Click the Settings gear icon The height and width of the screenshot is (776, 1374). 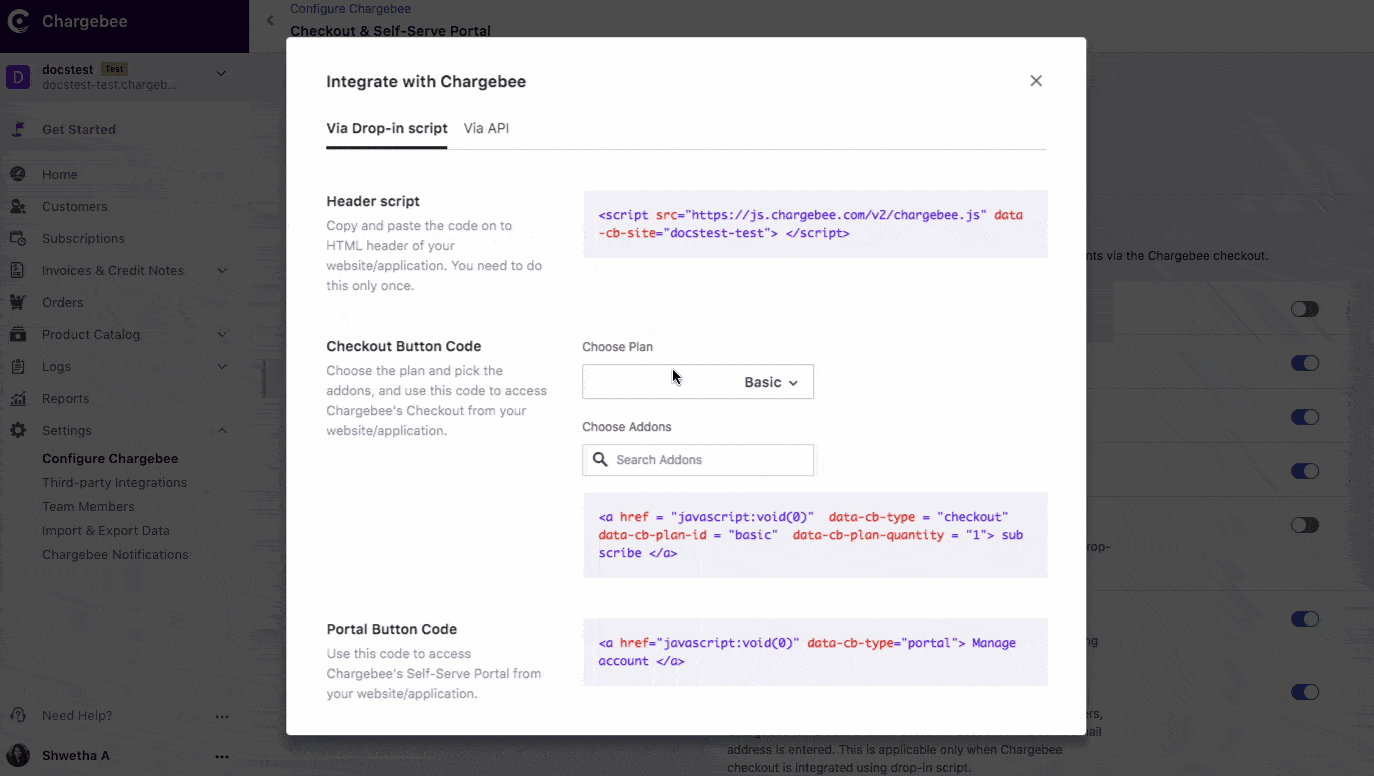click(18, 430)
